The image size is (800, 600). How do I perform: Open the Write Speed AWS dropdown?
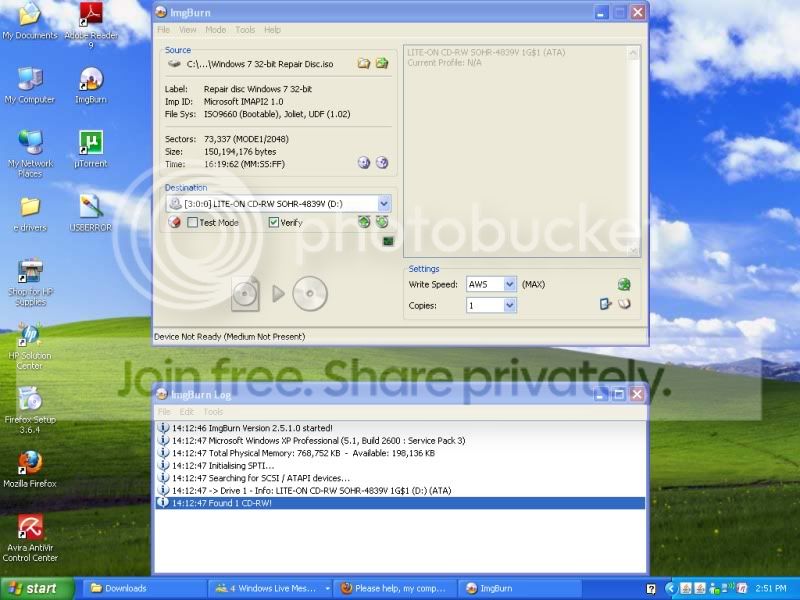coord(510,284)
